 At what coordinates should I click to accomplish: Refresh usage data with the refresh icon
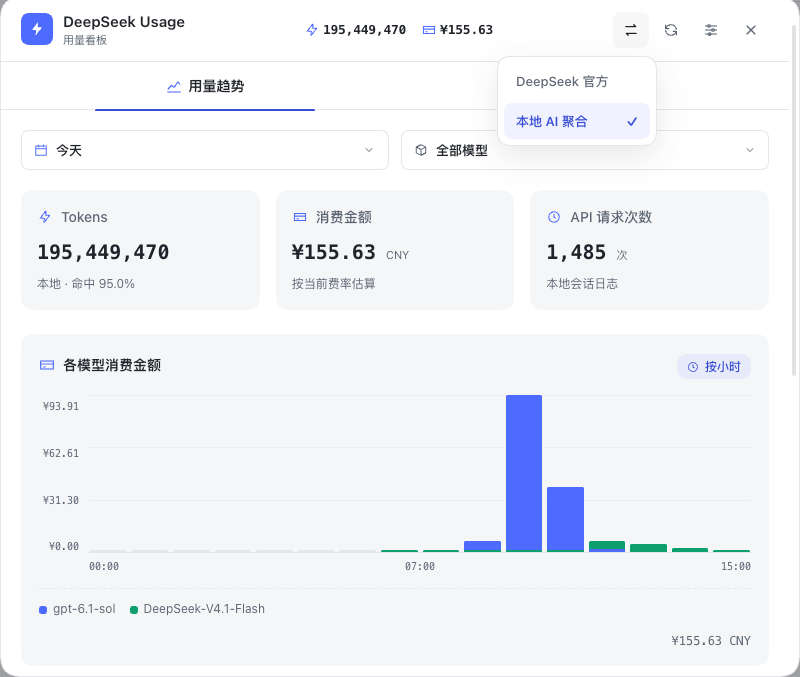click(671, 30)
